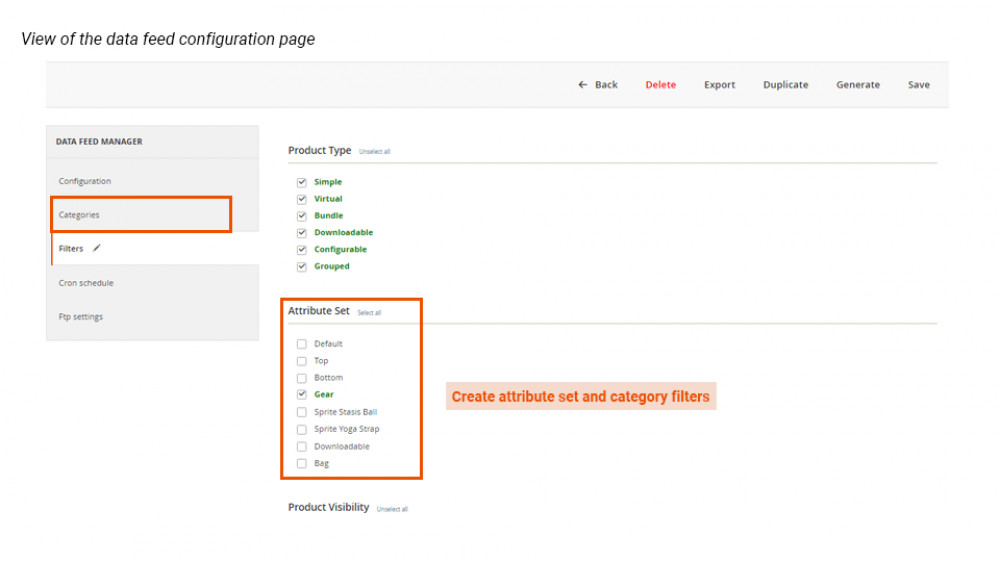Open the Cron schedule tab
The width and height of the screenshot is (1000, 562).
coord(86,283)
